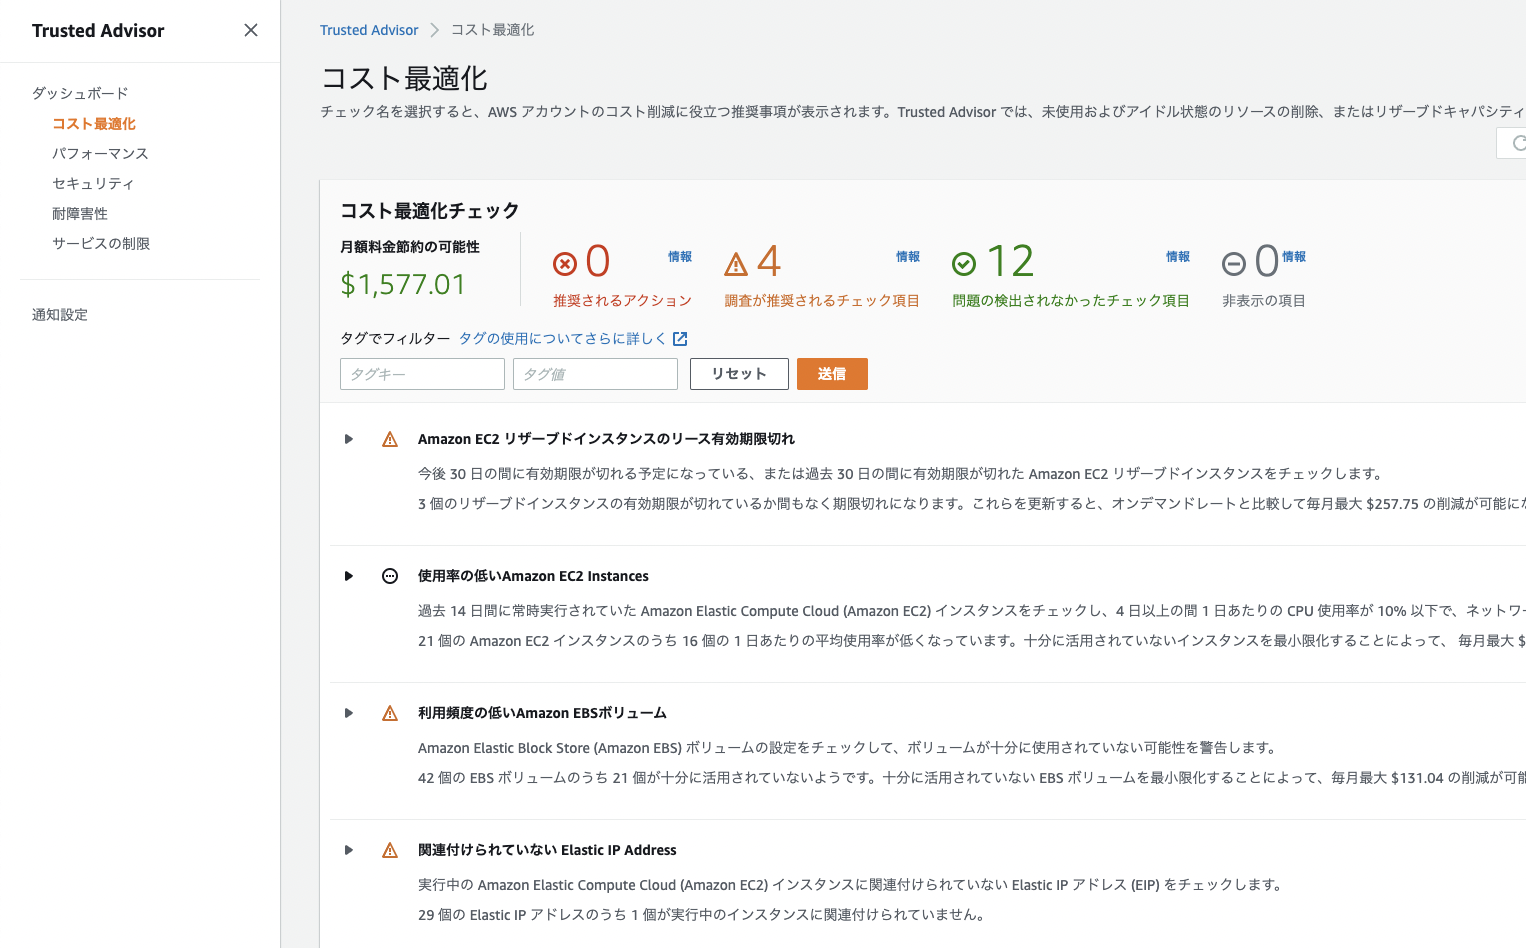The height and width of the screenshot is (948, 1526).
Task: Click the 問題の検出されなかったチェック項目 label
Action: 1071,300
